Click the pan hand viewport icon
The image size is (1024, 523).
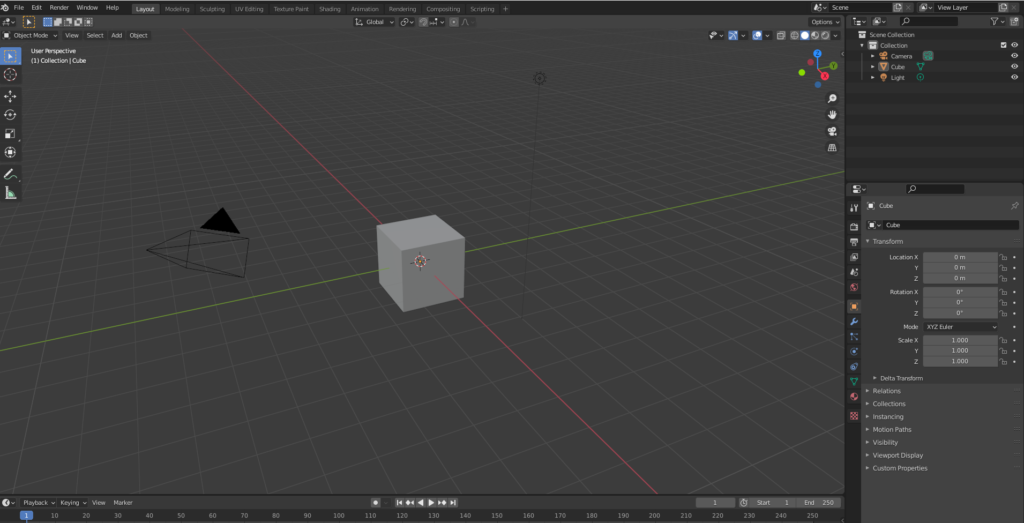[x=832, y=115]
